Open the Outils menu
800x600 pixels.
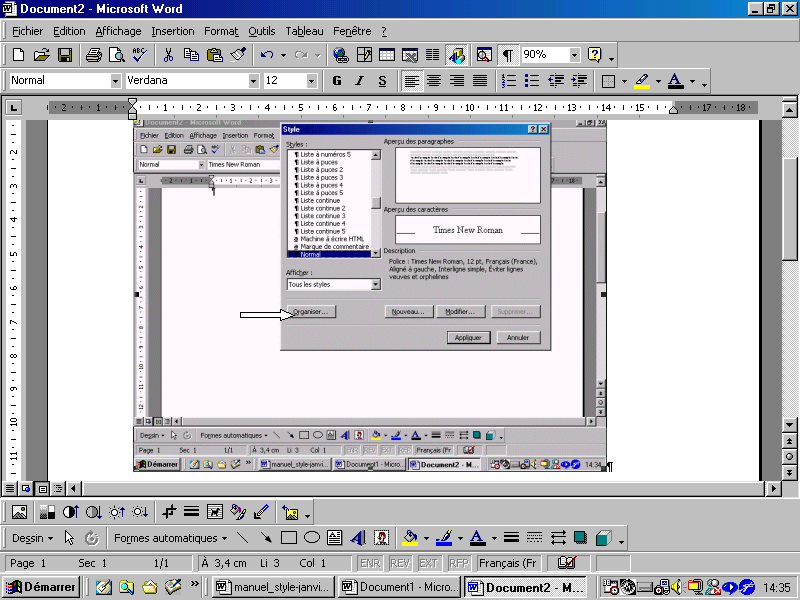coord(262,31)
